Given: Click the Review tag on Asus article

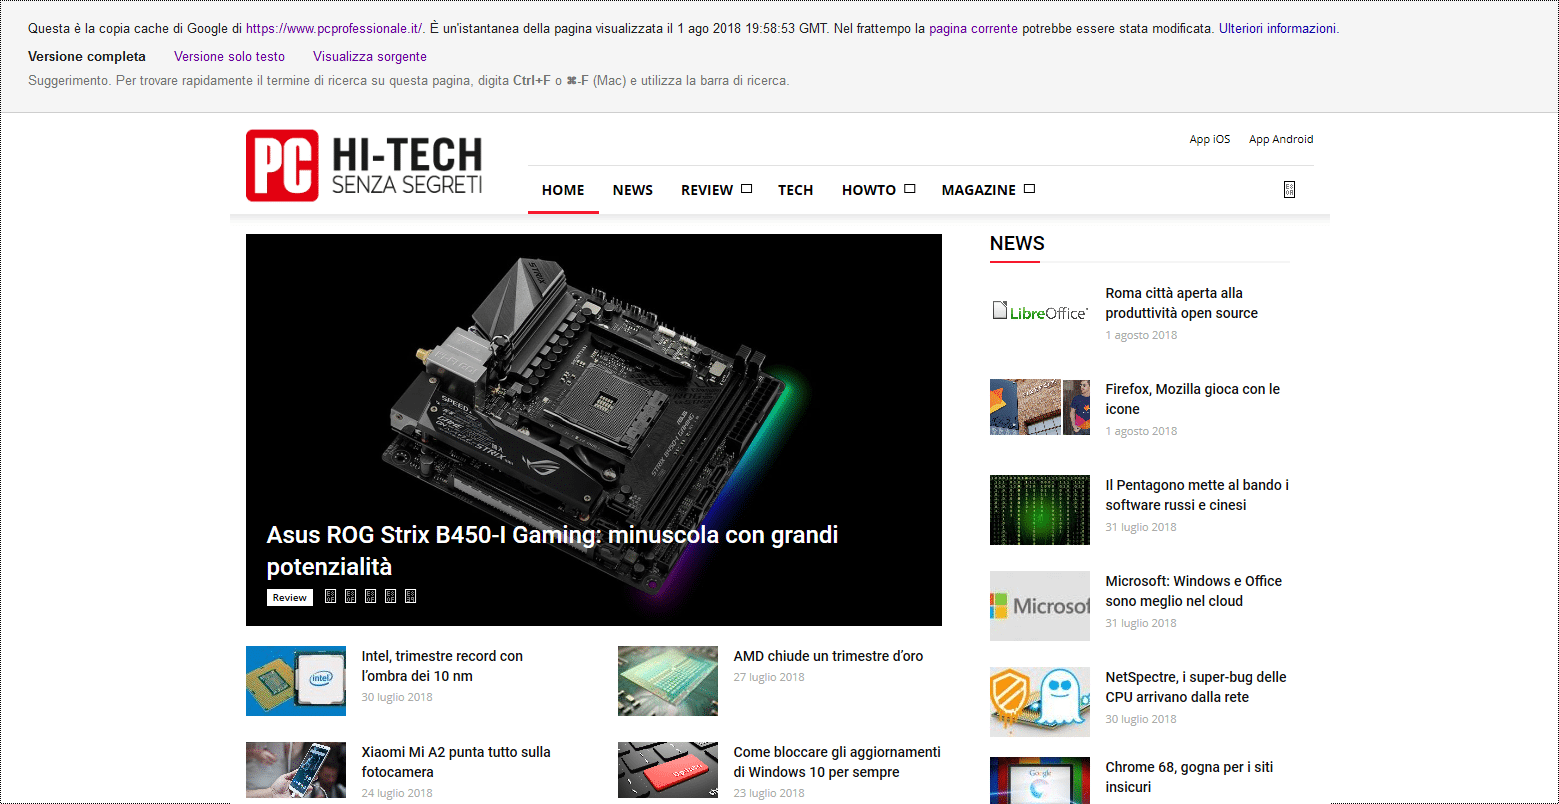Looking at the screenshot, I should click(289, 598).
